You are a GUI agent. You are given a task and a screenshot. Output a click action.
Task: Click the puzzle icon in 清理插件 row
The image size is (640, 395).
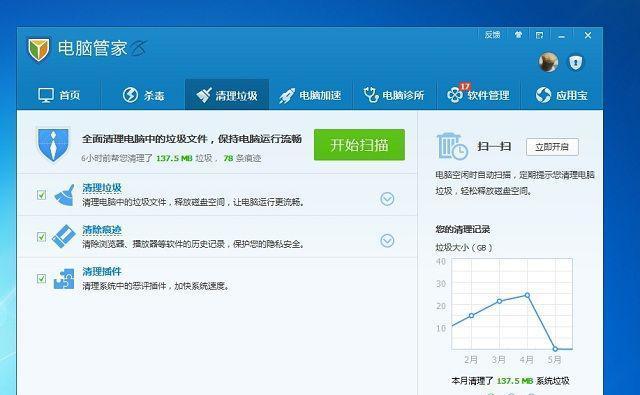tap(64, 279)
